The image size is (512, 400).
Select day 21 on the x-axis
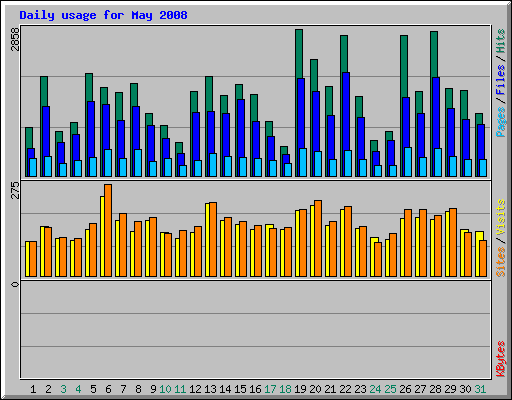coord(330,389)
